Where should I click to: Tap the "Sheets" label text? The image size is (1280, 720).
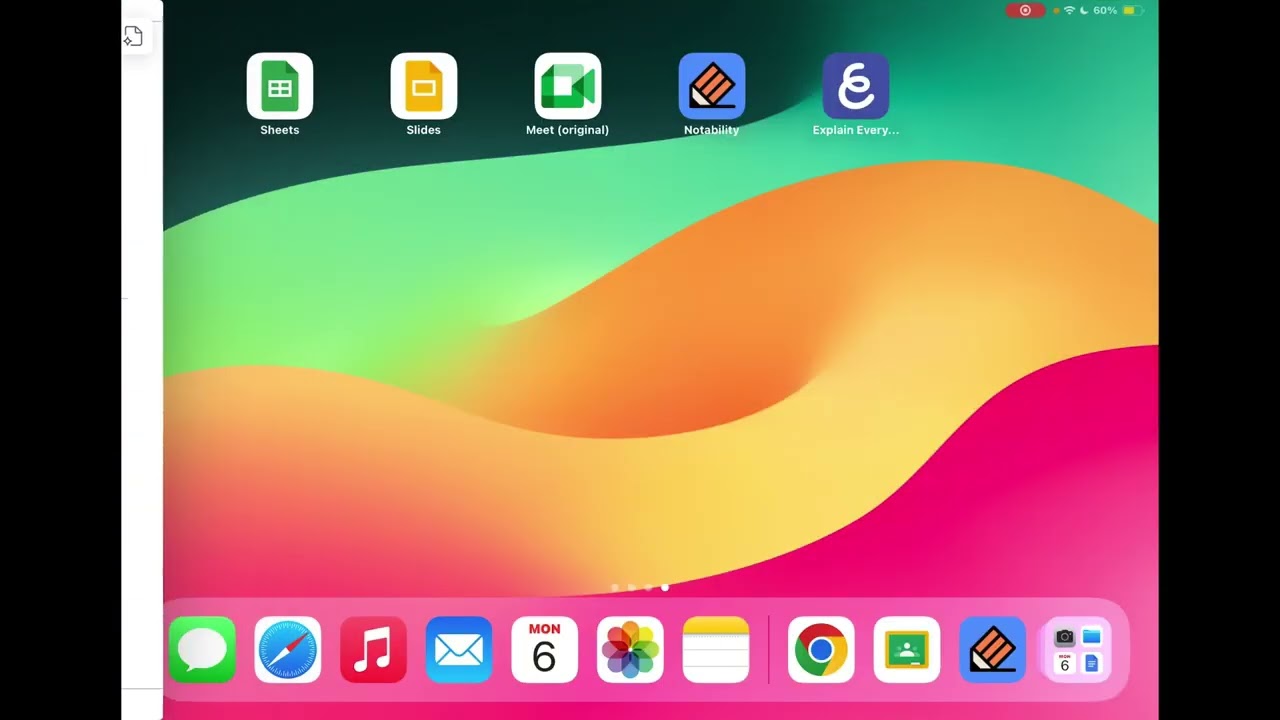(x=280, y=130)
